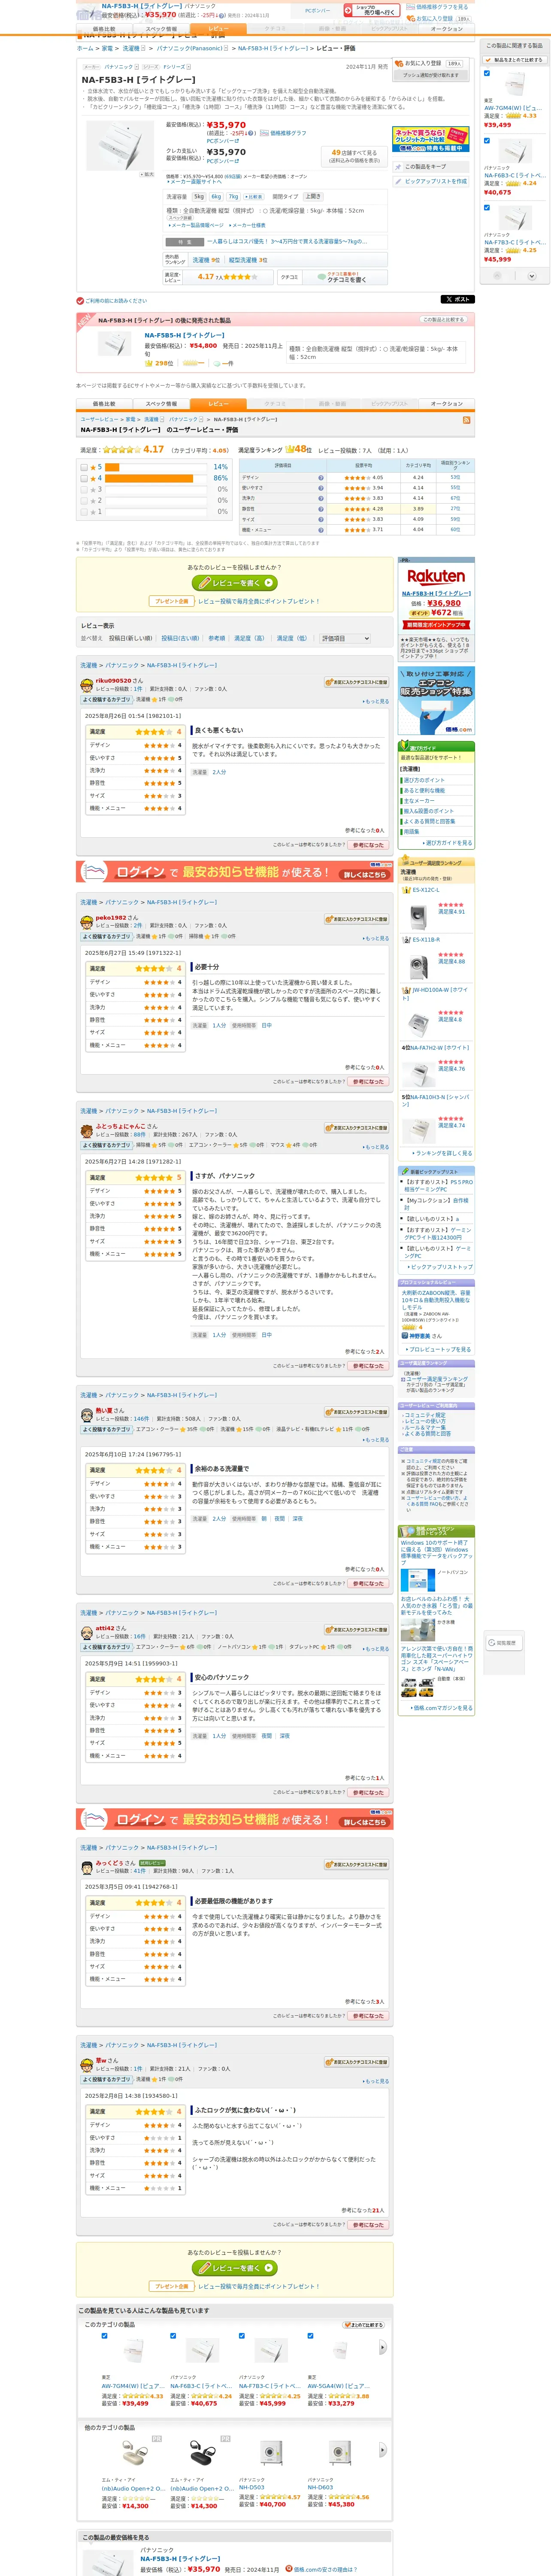Screen dimensions: 551x2576
Task: Open the RSS feed icon beside the review heading
Action: click(x=466, y=420)
